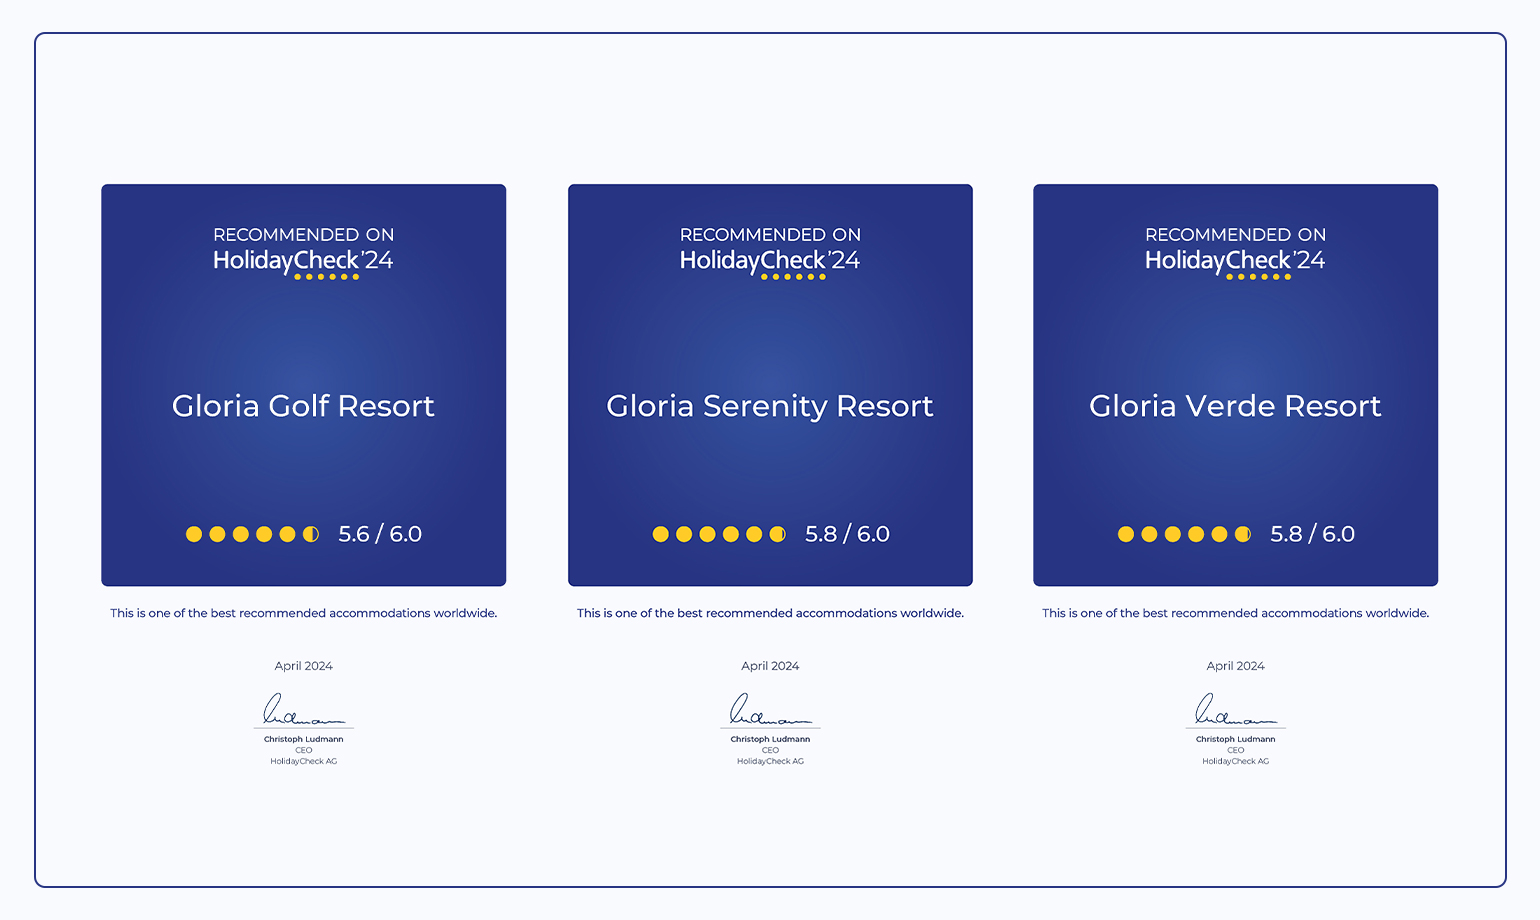Click the recommendation caption below Serenity Resort
Viewport: 1540px width, 920px height.
coord(770,613)
